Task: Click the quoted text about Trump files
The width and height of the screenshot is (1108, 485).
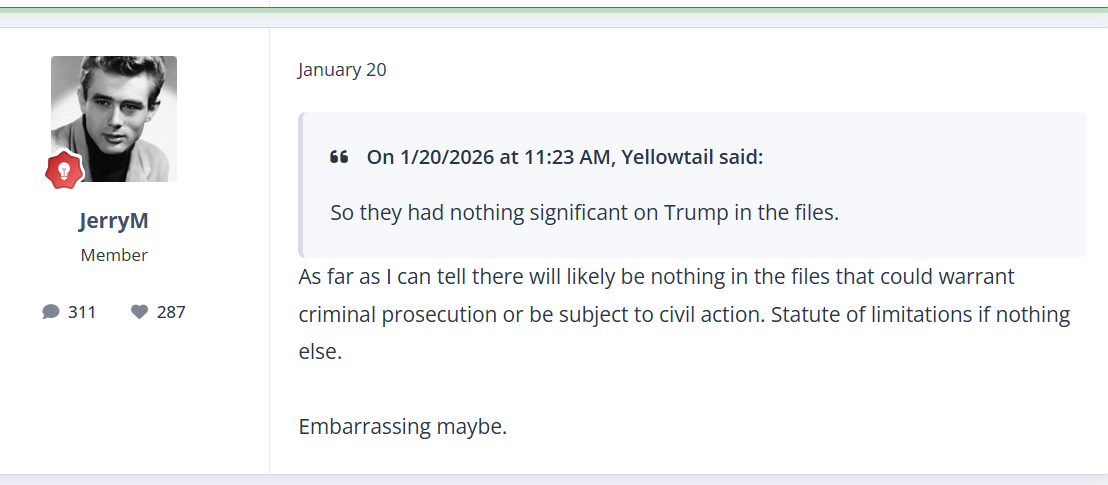Action: point(584,213)
